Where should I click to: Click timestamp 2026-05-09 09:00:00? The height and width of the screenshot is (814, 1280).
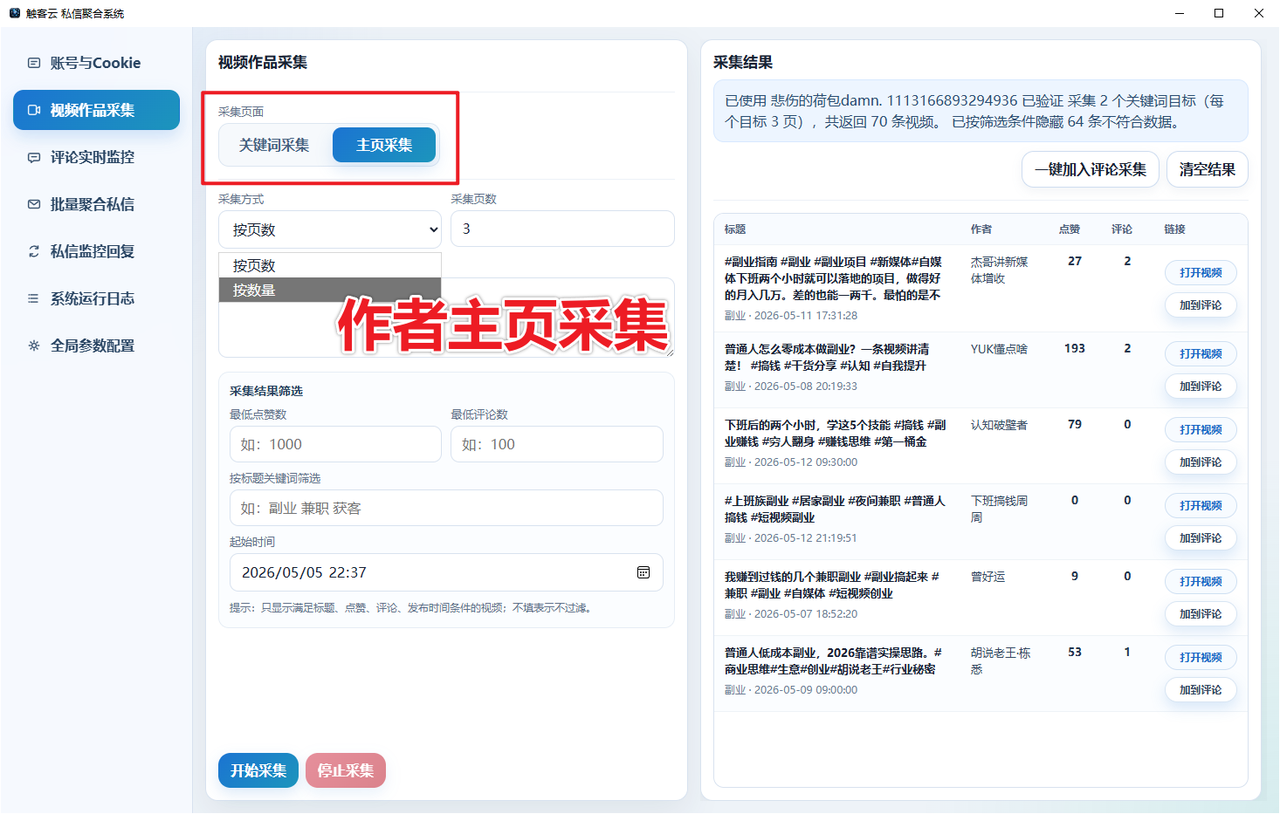pyautogui.click(x=805, y=690)
